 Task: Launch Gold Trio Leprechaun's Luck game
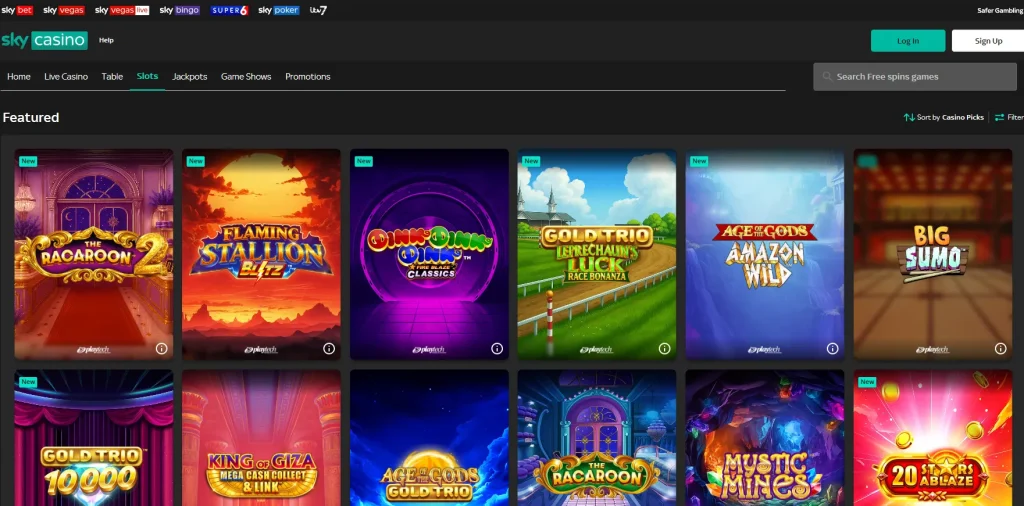pos(597,254)
